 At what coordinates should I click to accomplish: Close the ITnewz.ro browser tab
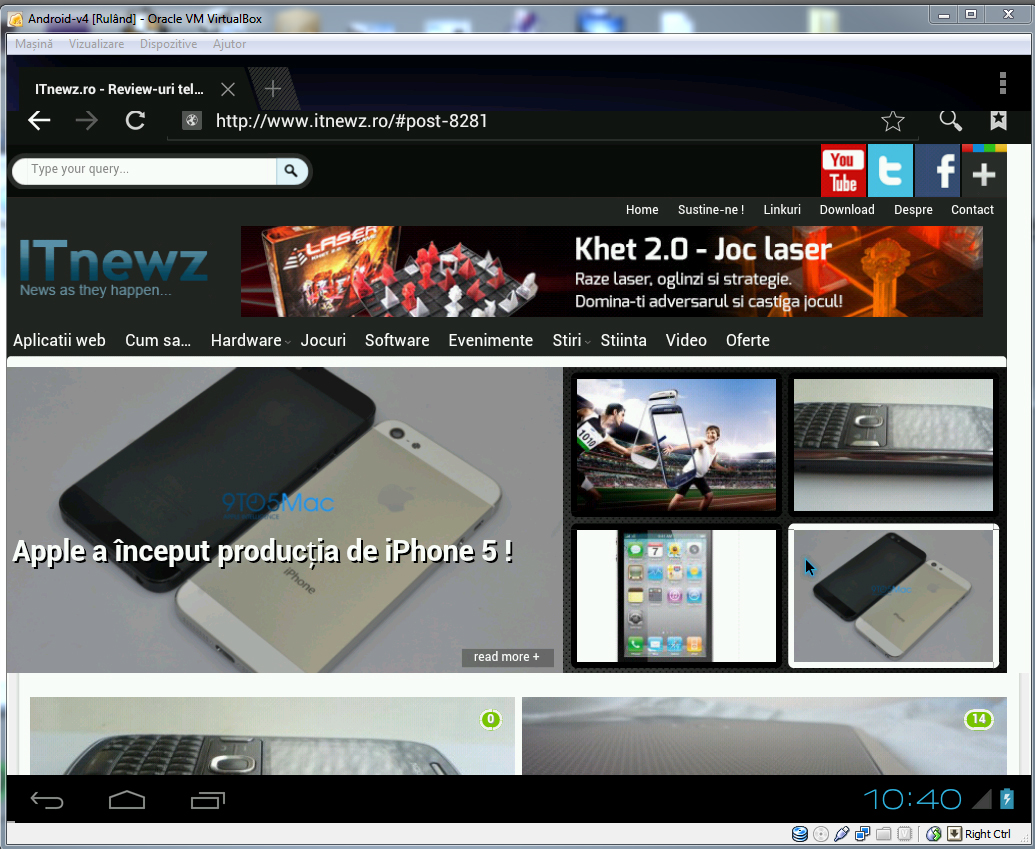pyautogui.click(x=228, y=90)
